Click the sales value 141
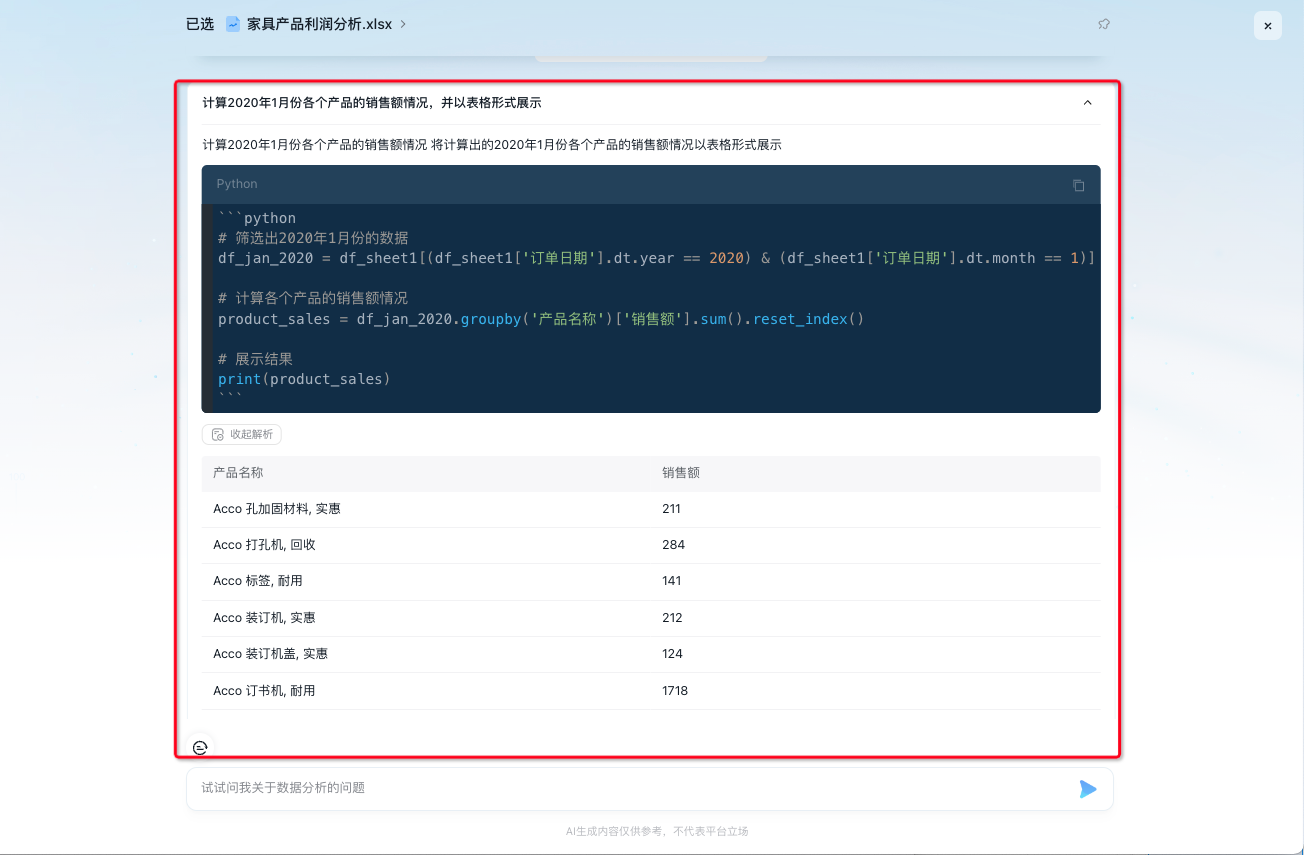Screen dimensions: 1304x855 coord(671,581)
